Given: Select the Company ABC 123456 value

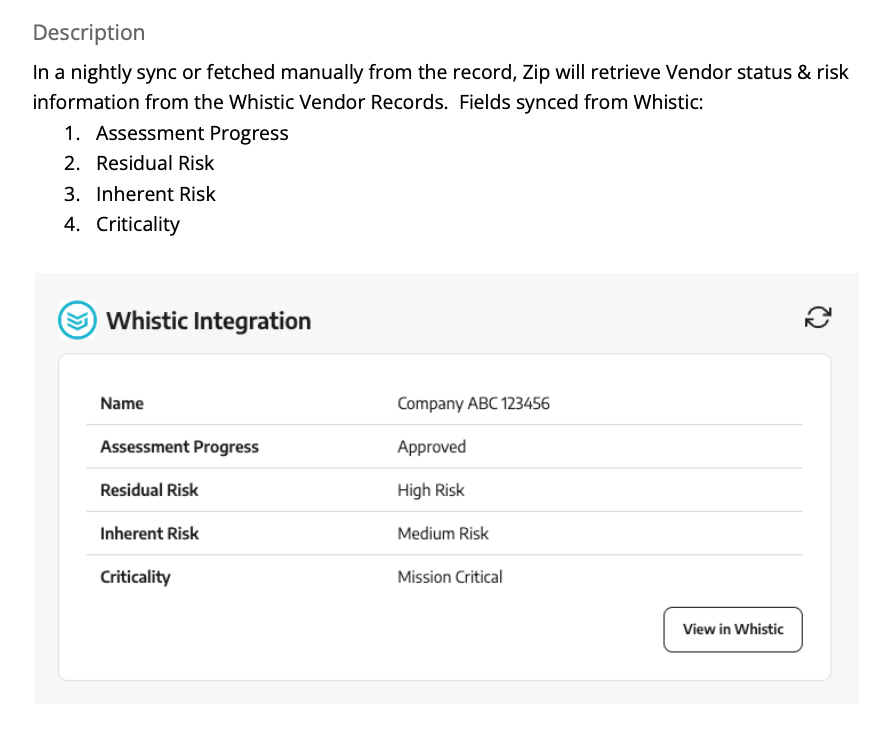Looking at the screenshot, I should 473,403.
